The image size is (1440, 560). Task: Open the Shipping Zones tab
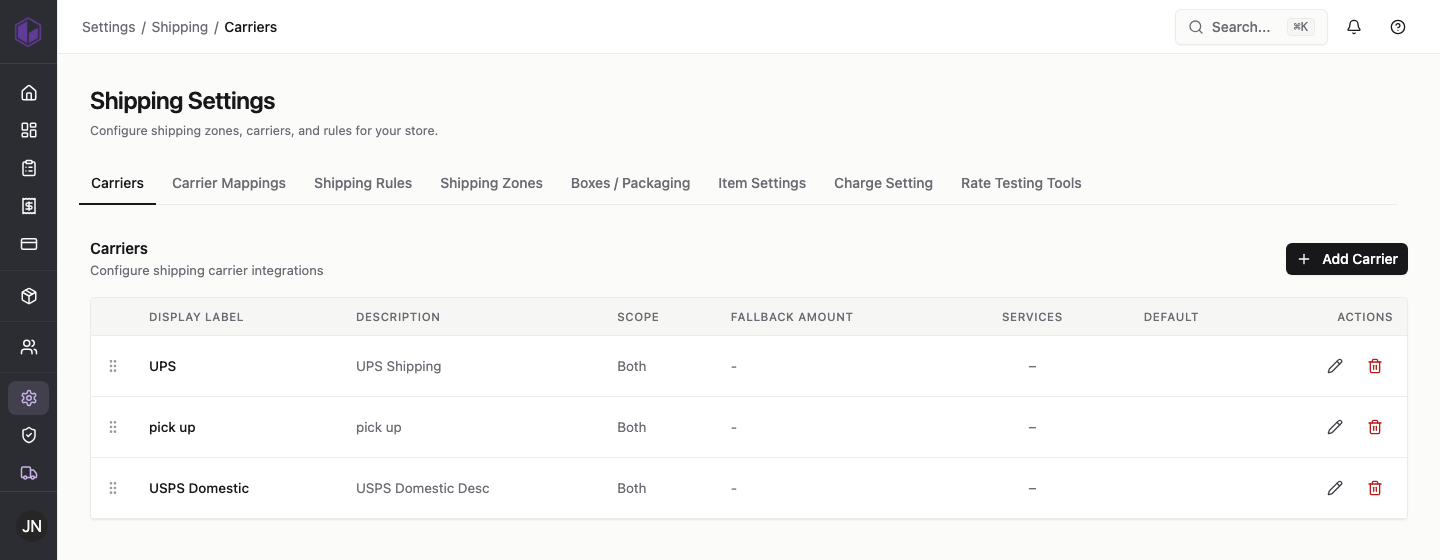tap(491, 183)
